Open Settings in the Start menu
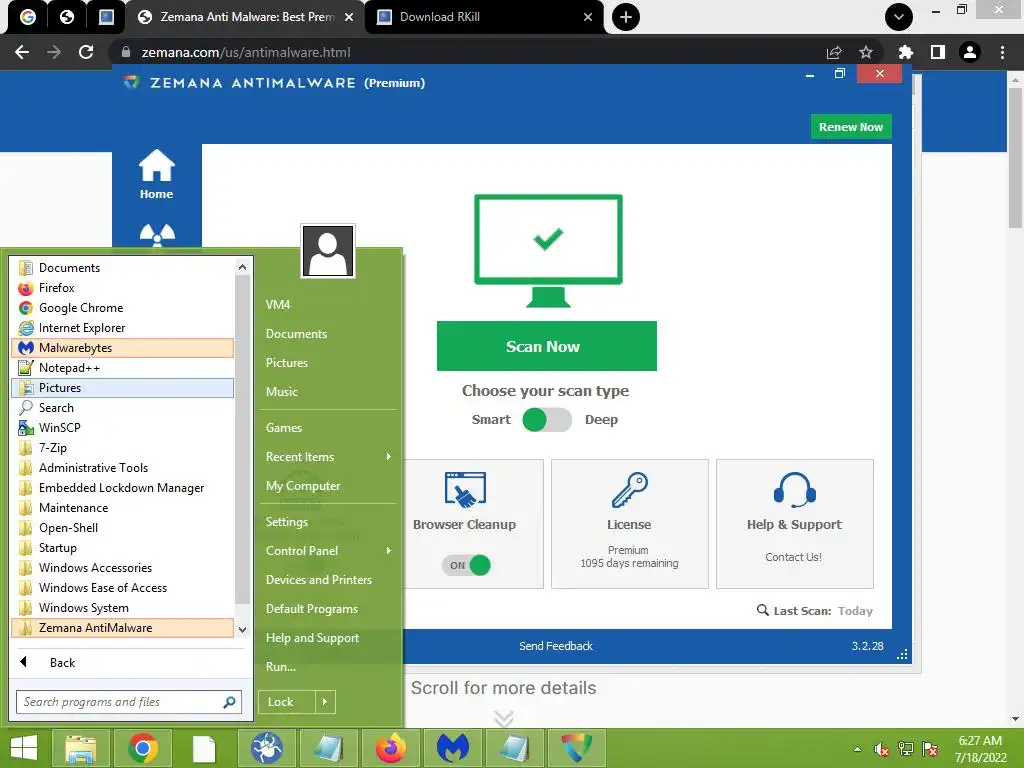The image size is (1024, 768). click(x=287, y=522)
